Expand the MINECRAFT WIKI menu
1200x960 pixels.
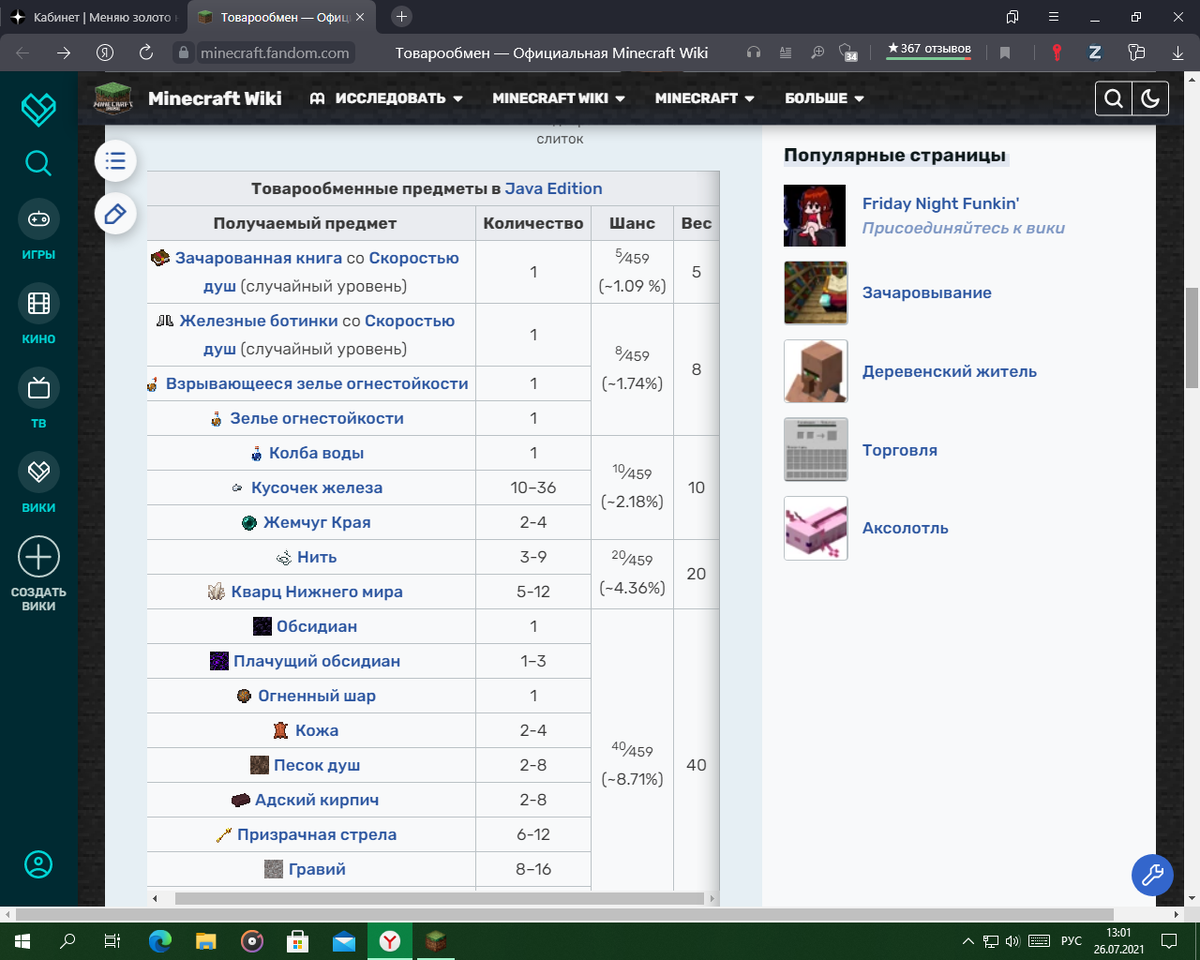coord(559,98)
